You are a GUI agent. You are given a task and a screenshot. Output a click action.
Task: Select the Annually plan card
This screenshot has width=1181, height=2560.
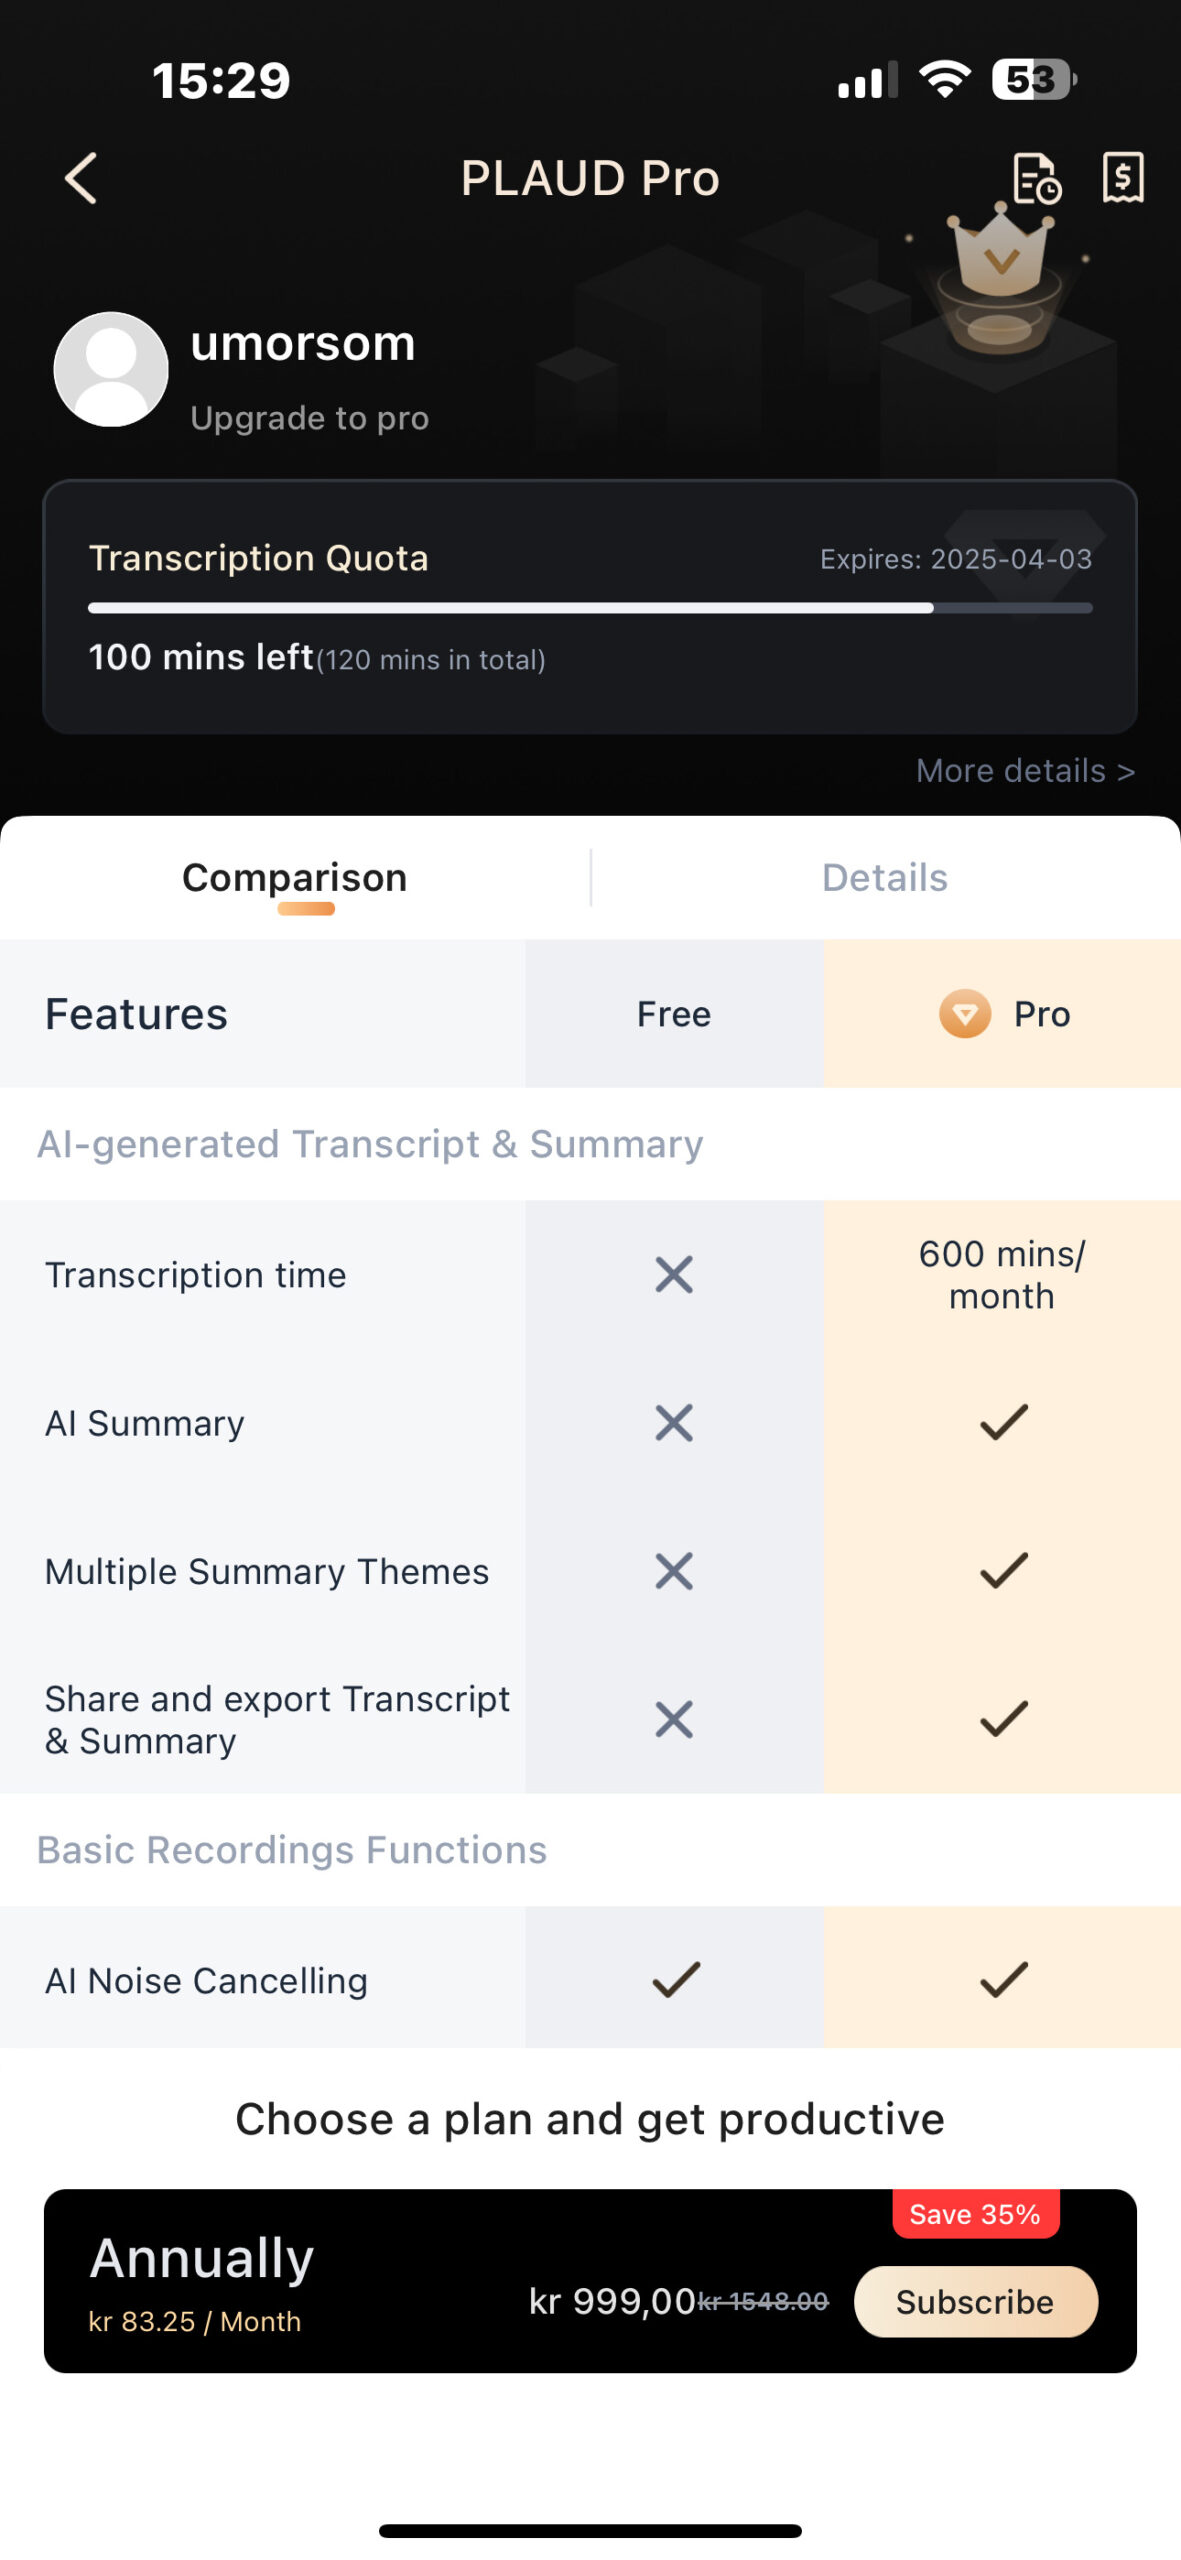coord(590,2281)
